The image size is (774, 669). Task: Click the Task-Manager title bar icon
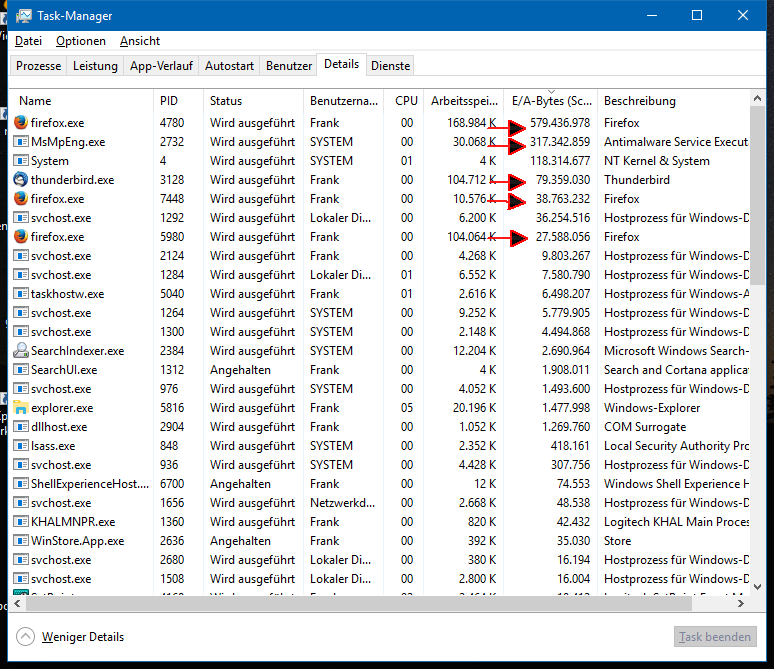click(x=24, y=16)
